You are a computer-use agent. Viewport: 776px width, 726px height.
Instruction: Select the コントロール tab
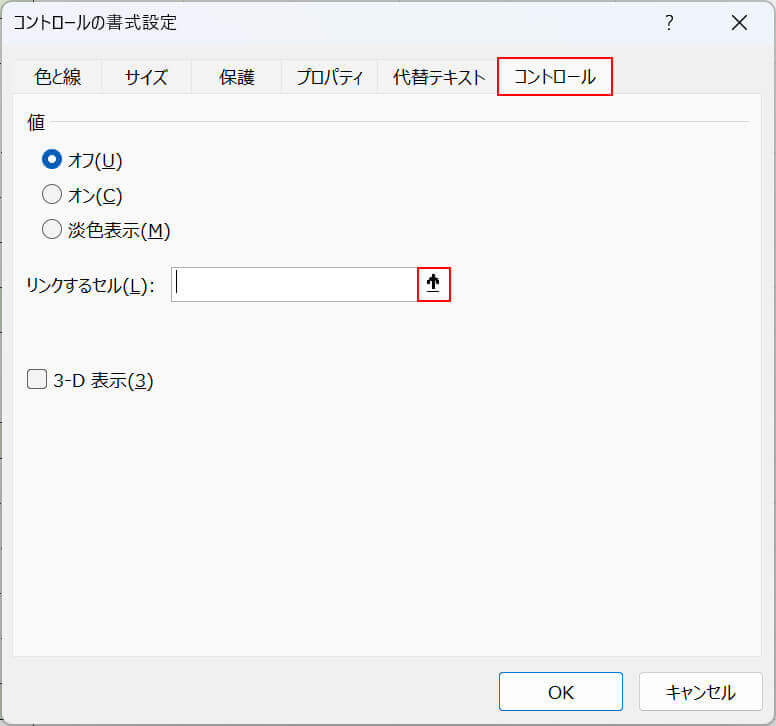554,77
